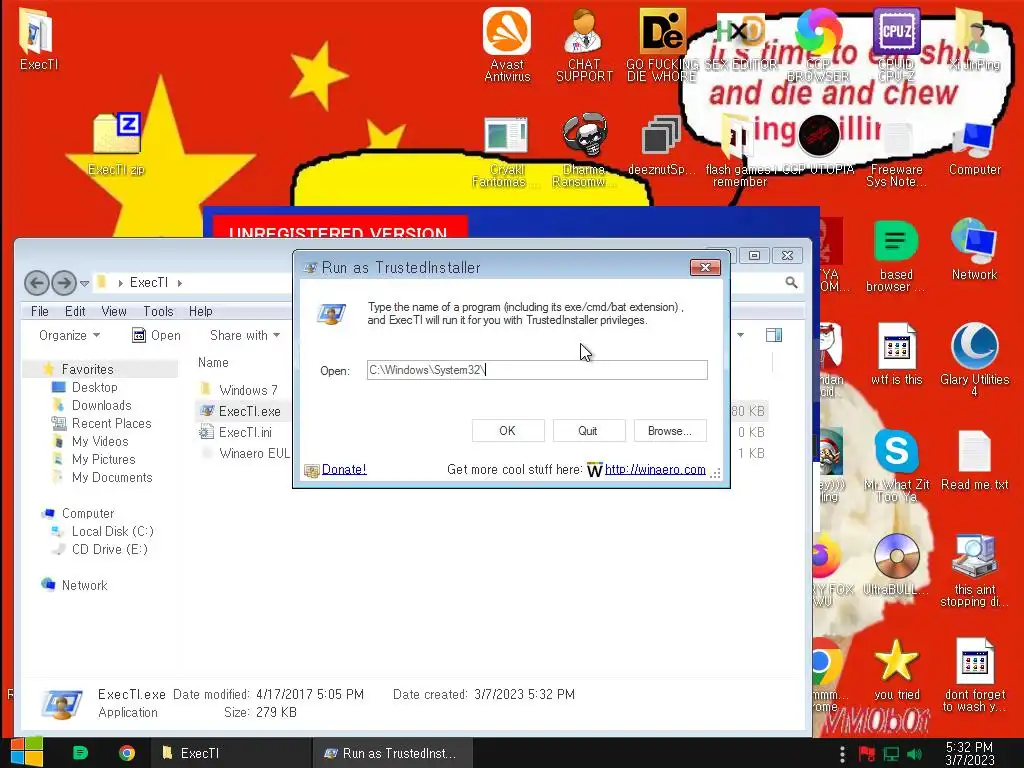The image size is (1024, 768).
Task: Open the Read me.txt desktop file
Action: point(974,460)
